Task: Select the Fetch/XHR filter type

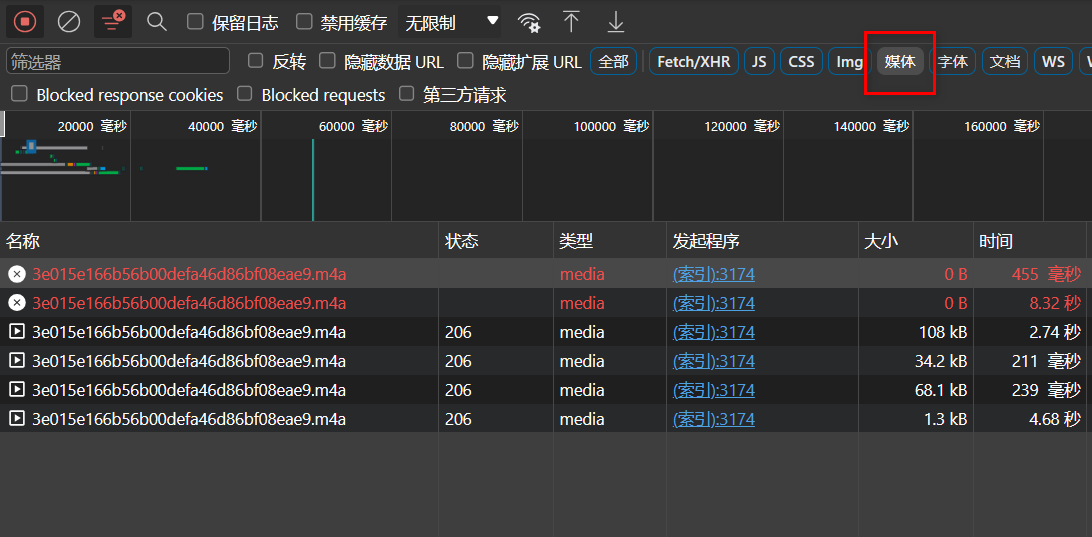Action: pos(693,61)
